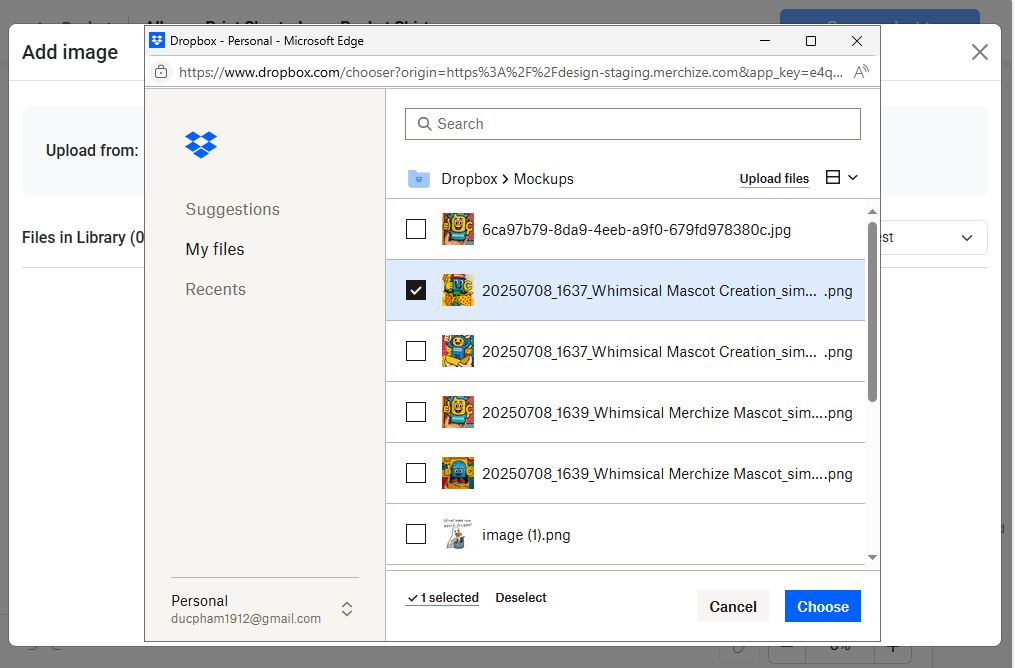Focus the Search input field
The image size is (1015, 668).
[632, 124]
